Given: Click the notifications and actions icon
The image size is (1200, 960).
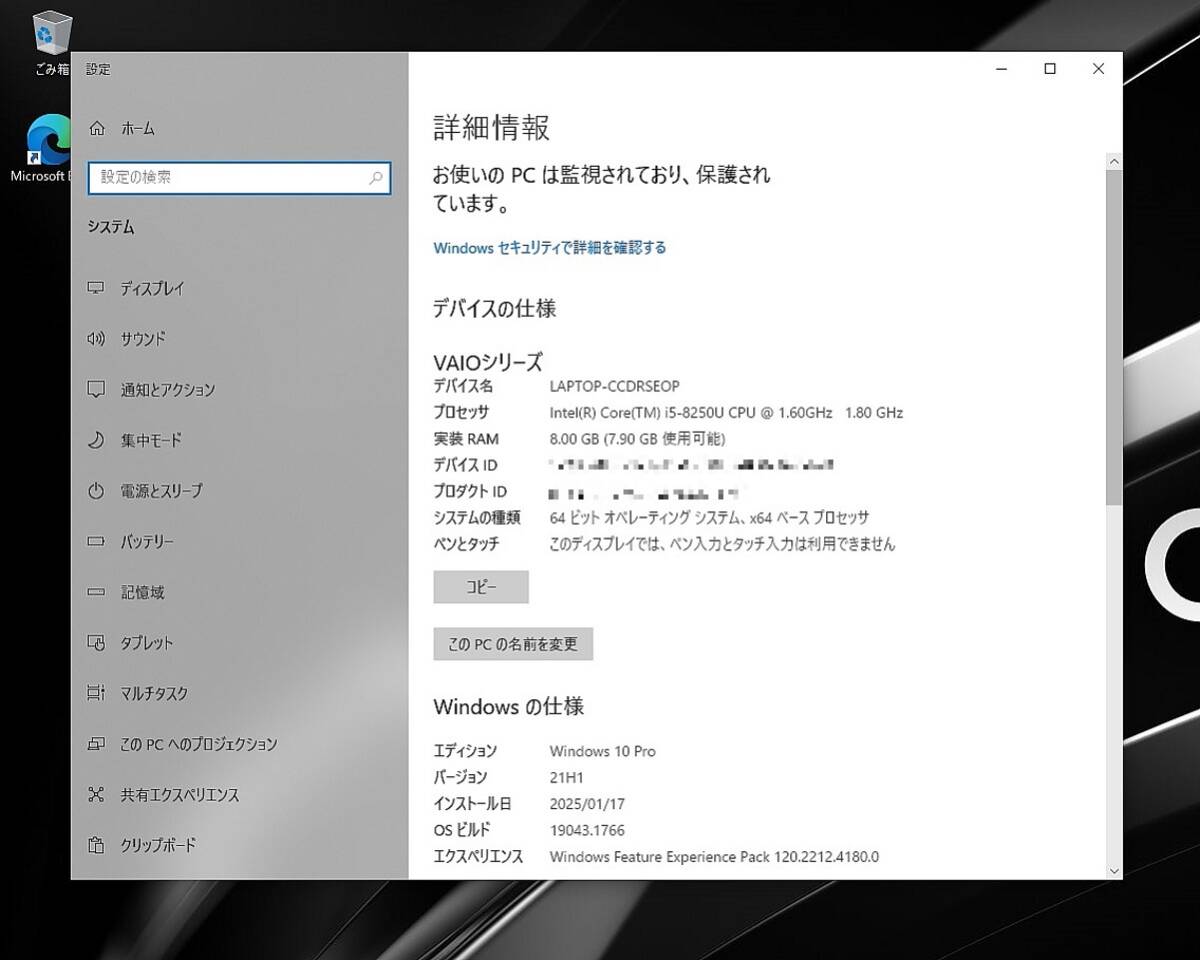Looking at the screenshot, I should (x=96, y=389).
